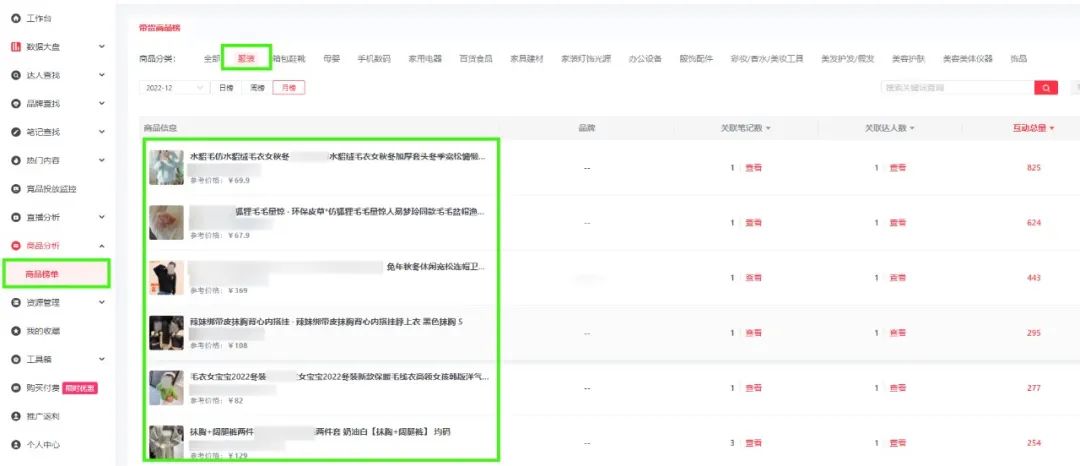1080x466 pixels.
Task: Select the 日榜 daily ranking option
Action: click(x=227, y=88)
